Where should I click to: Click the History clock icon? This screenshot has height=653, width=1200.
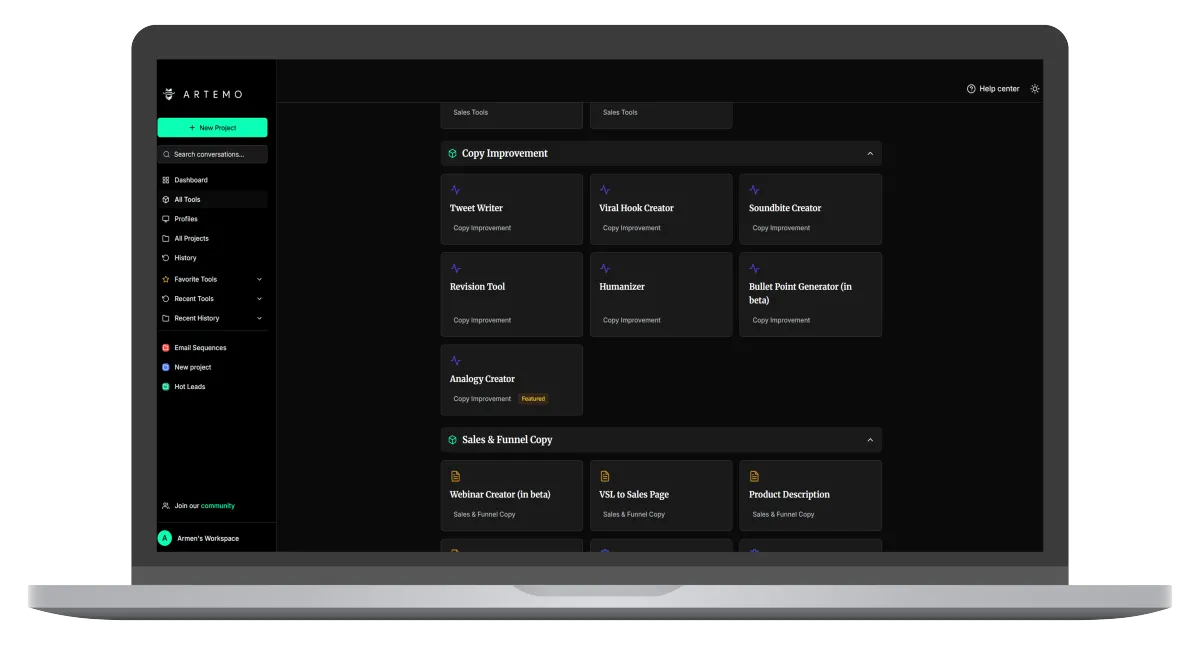tap(166, 258)
